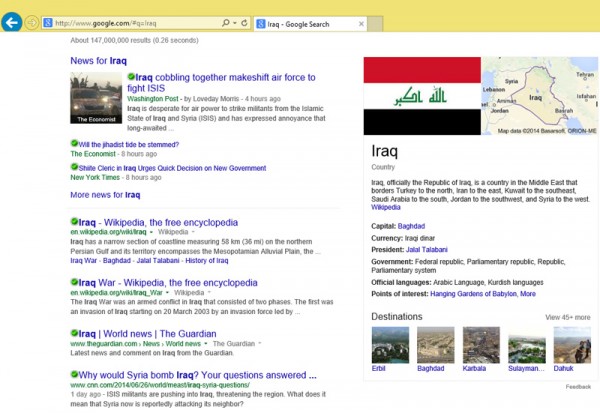Click New York Times source name
This screenshot has height=413, width=600.
click(95, 177)
